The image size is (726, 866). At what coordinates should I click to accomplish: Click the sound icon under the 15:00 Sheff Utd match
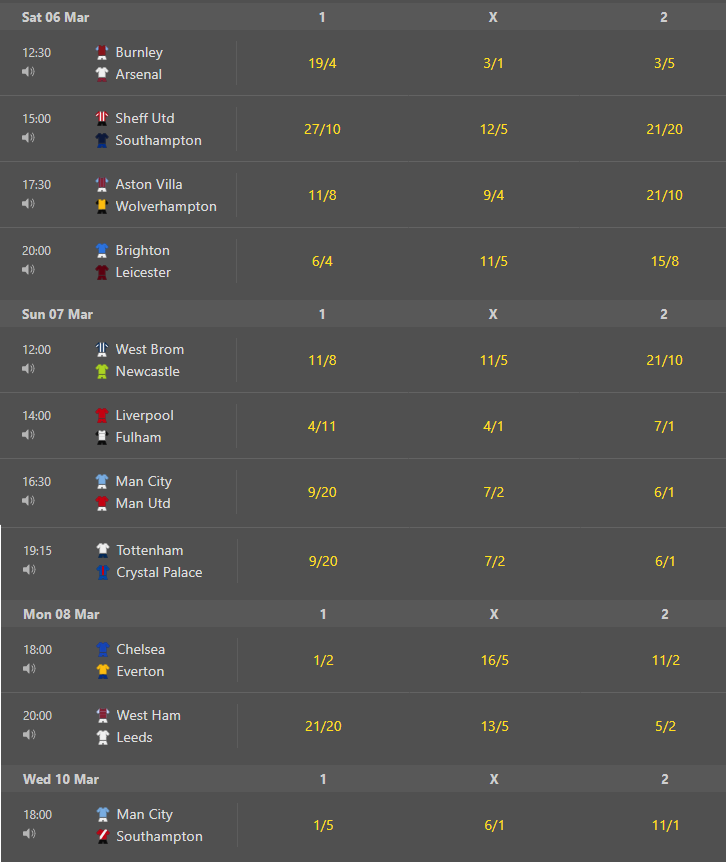click(x=28, y=138)
